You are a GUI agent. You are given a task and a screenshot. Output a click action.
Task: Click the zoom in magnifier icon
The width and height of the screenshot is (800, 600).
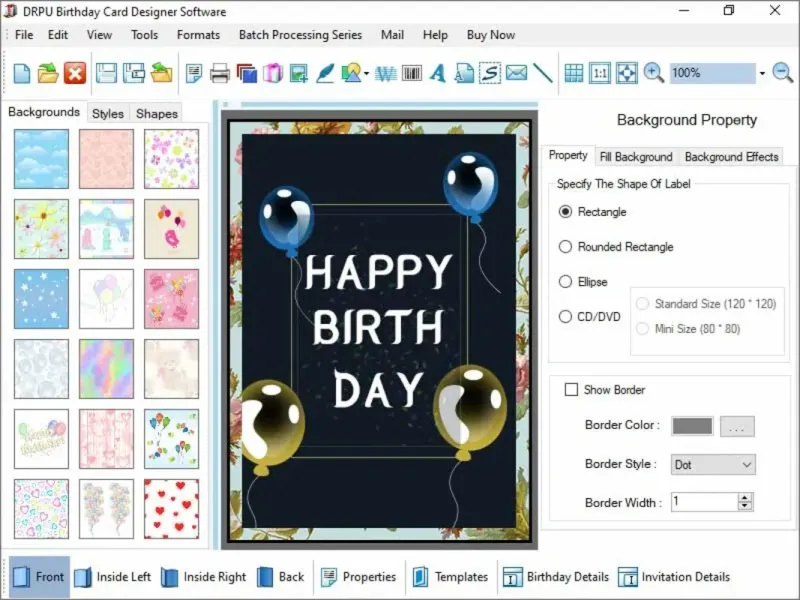pyautogui.click(x=654, y=73)
